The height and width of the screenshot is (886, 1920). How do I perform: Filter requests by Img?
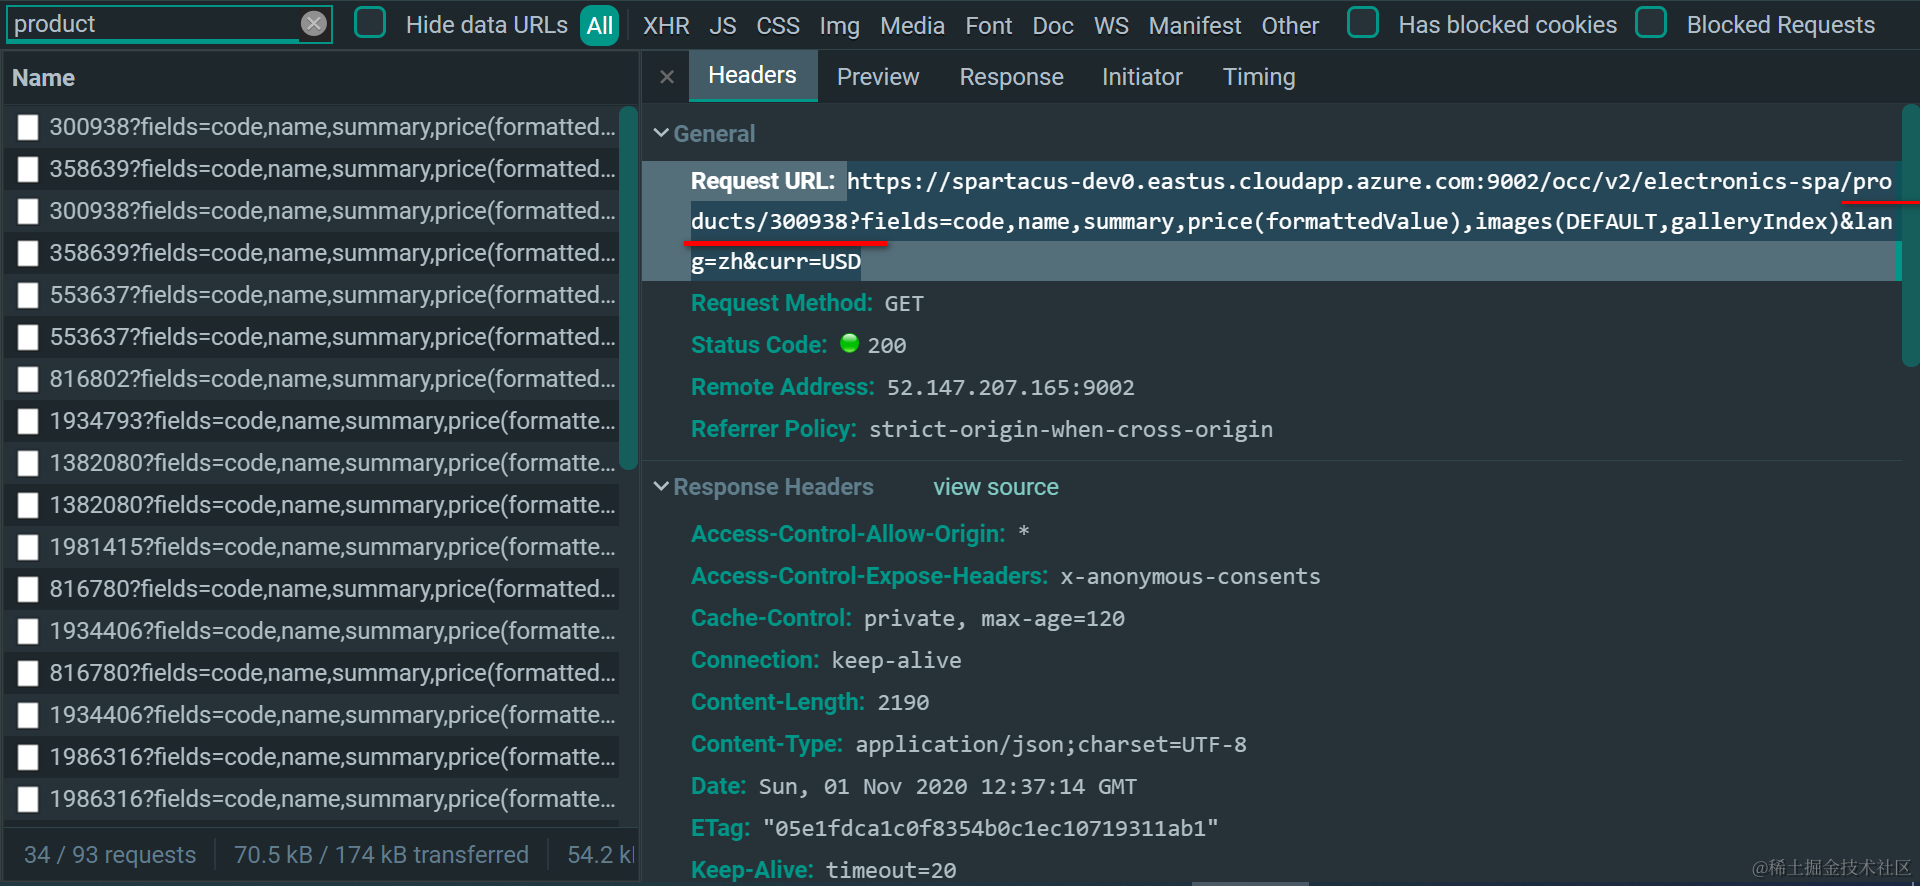[840, 25]
